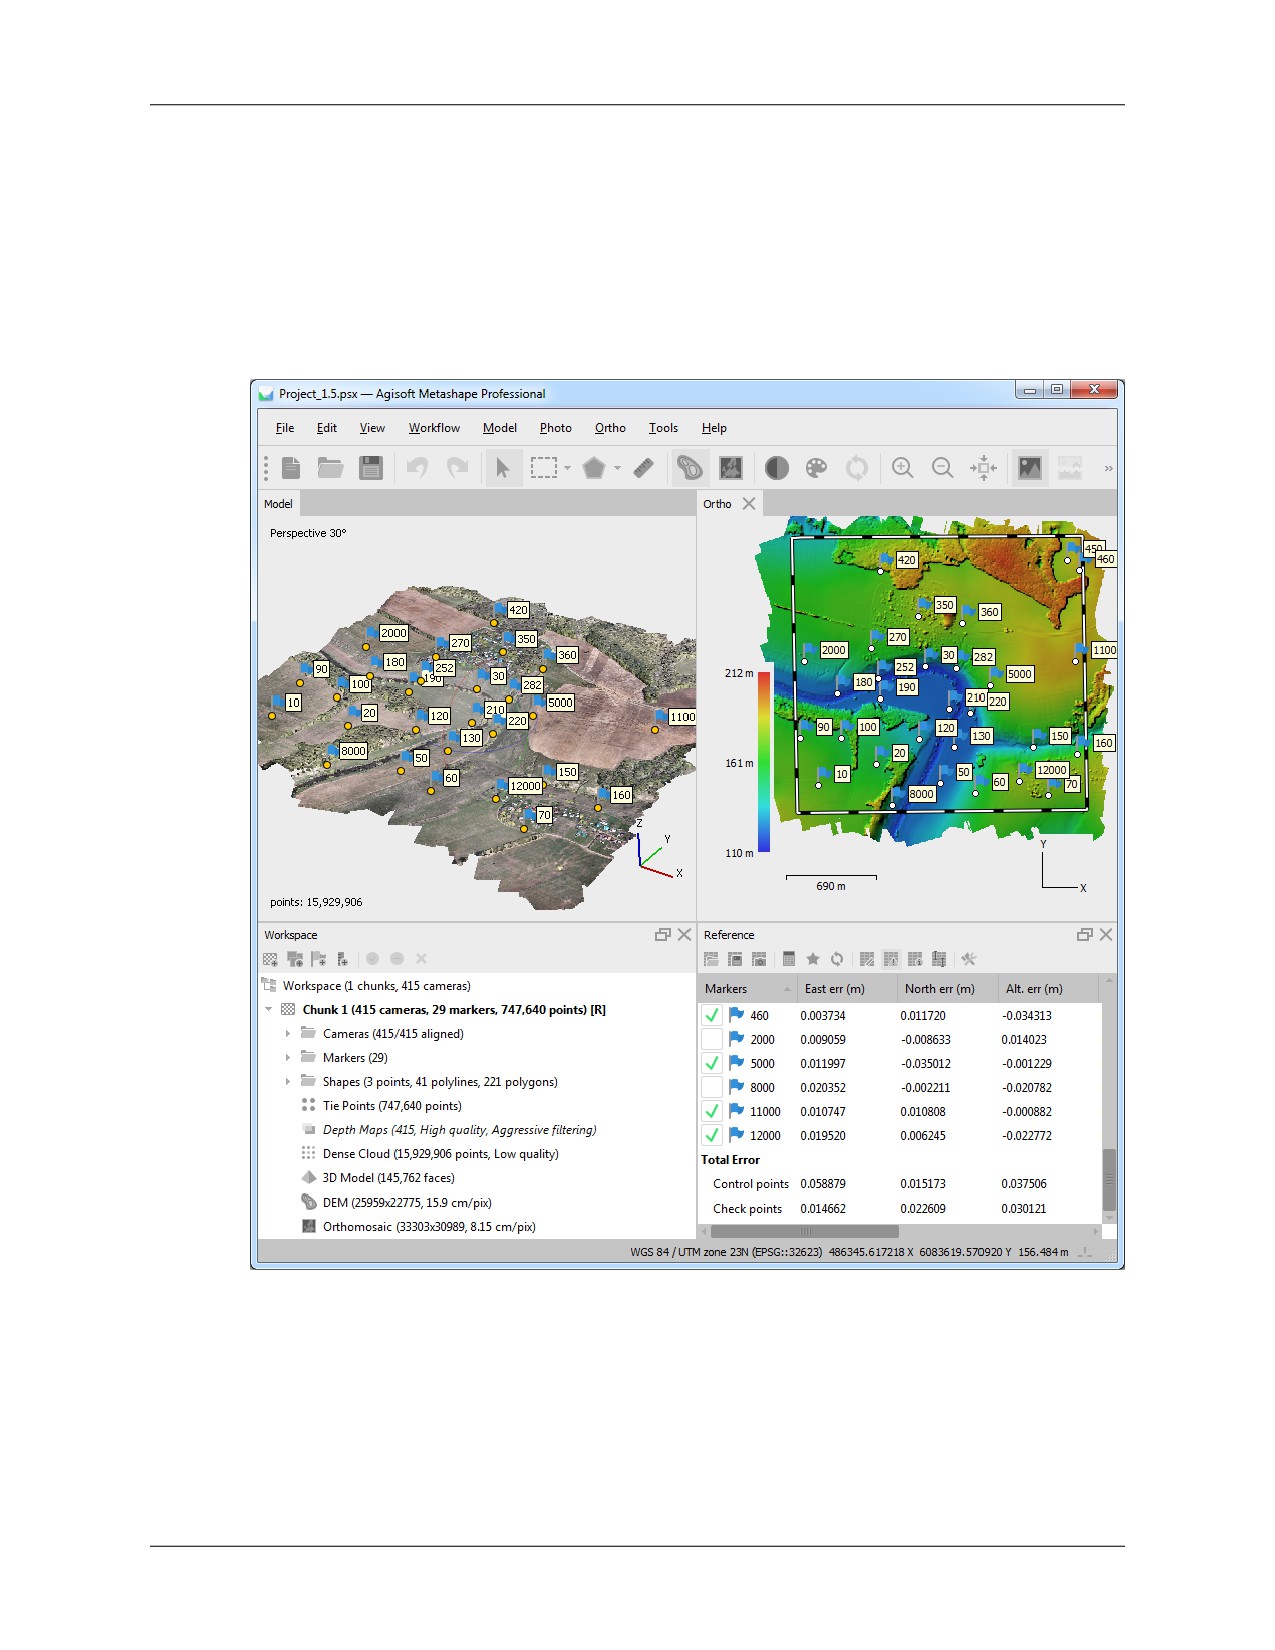Select the Orthomosaic item in Workspace tree
Screen dimensions: 1275x1650
[428, 1227]
